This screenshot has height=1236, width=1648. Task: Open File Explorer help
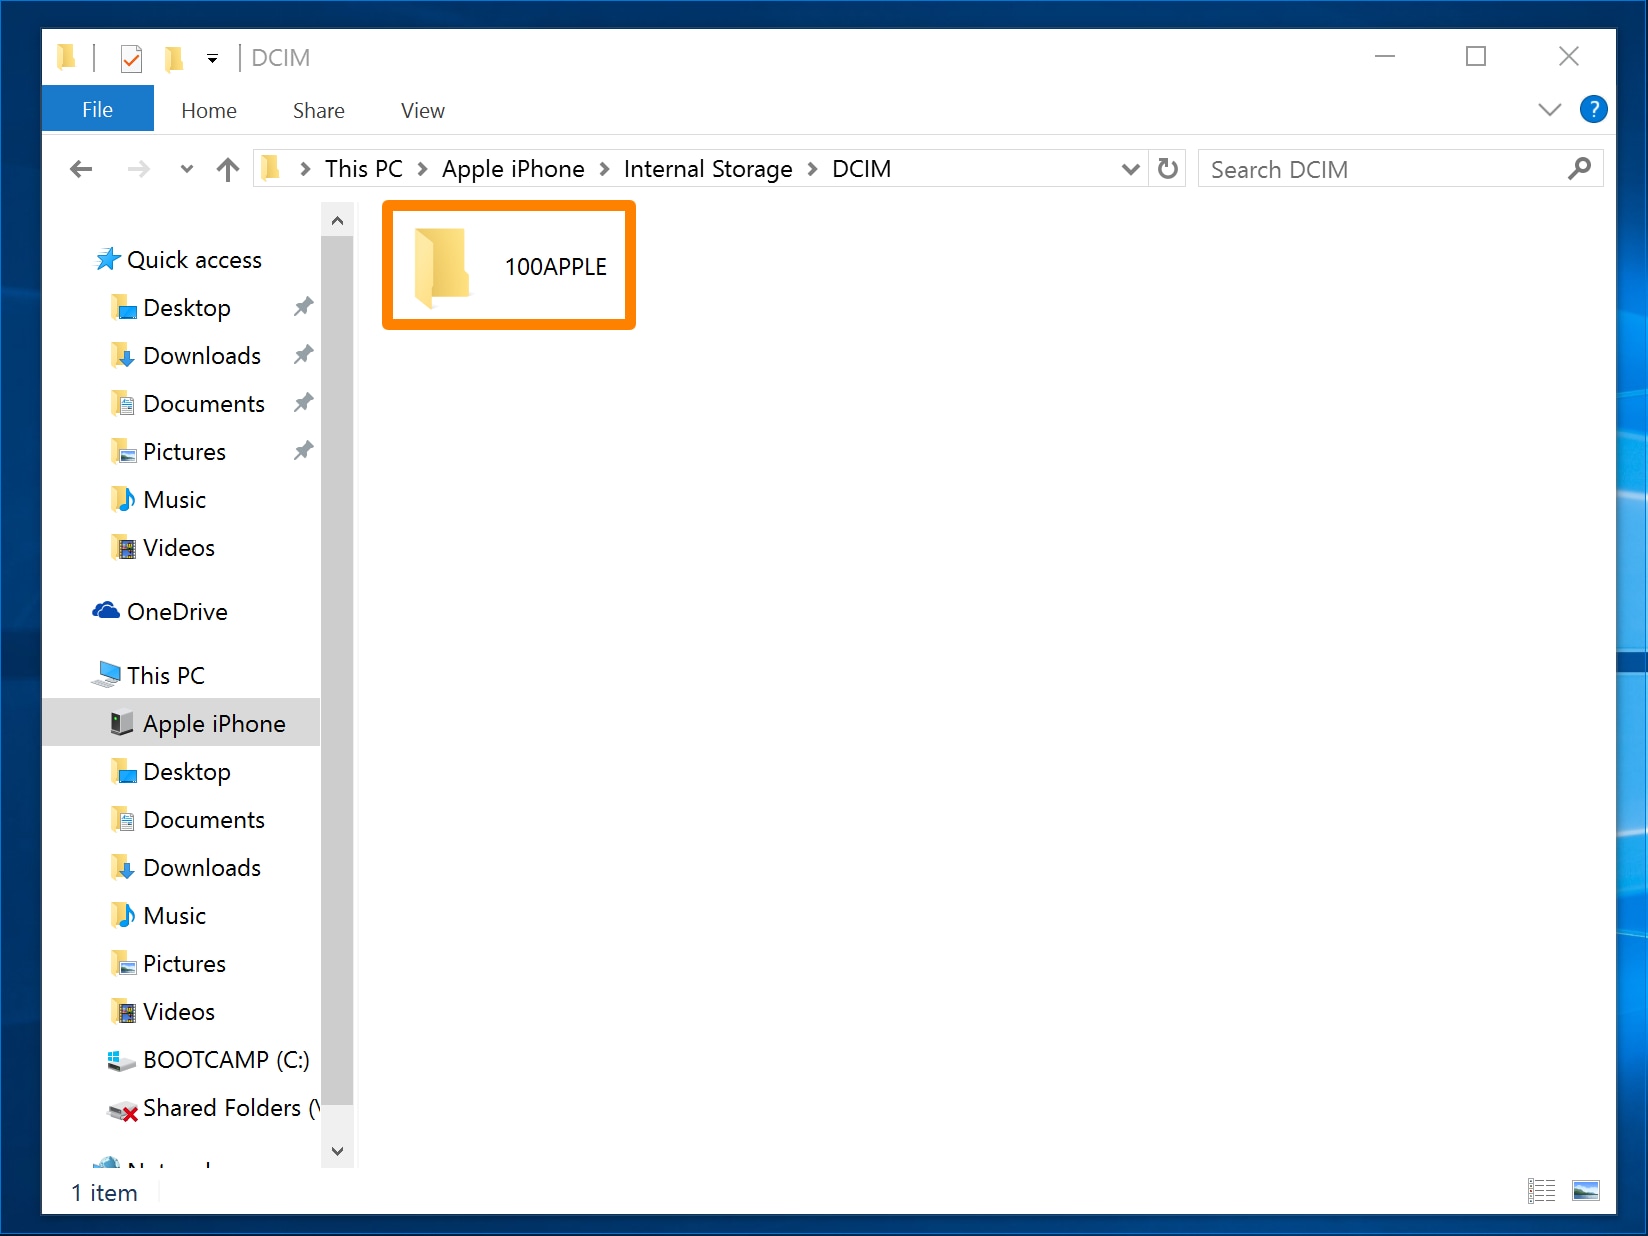(x=1594, y=109)
